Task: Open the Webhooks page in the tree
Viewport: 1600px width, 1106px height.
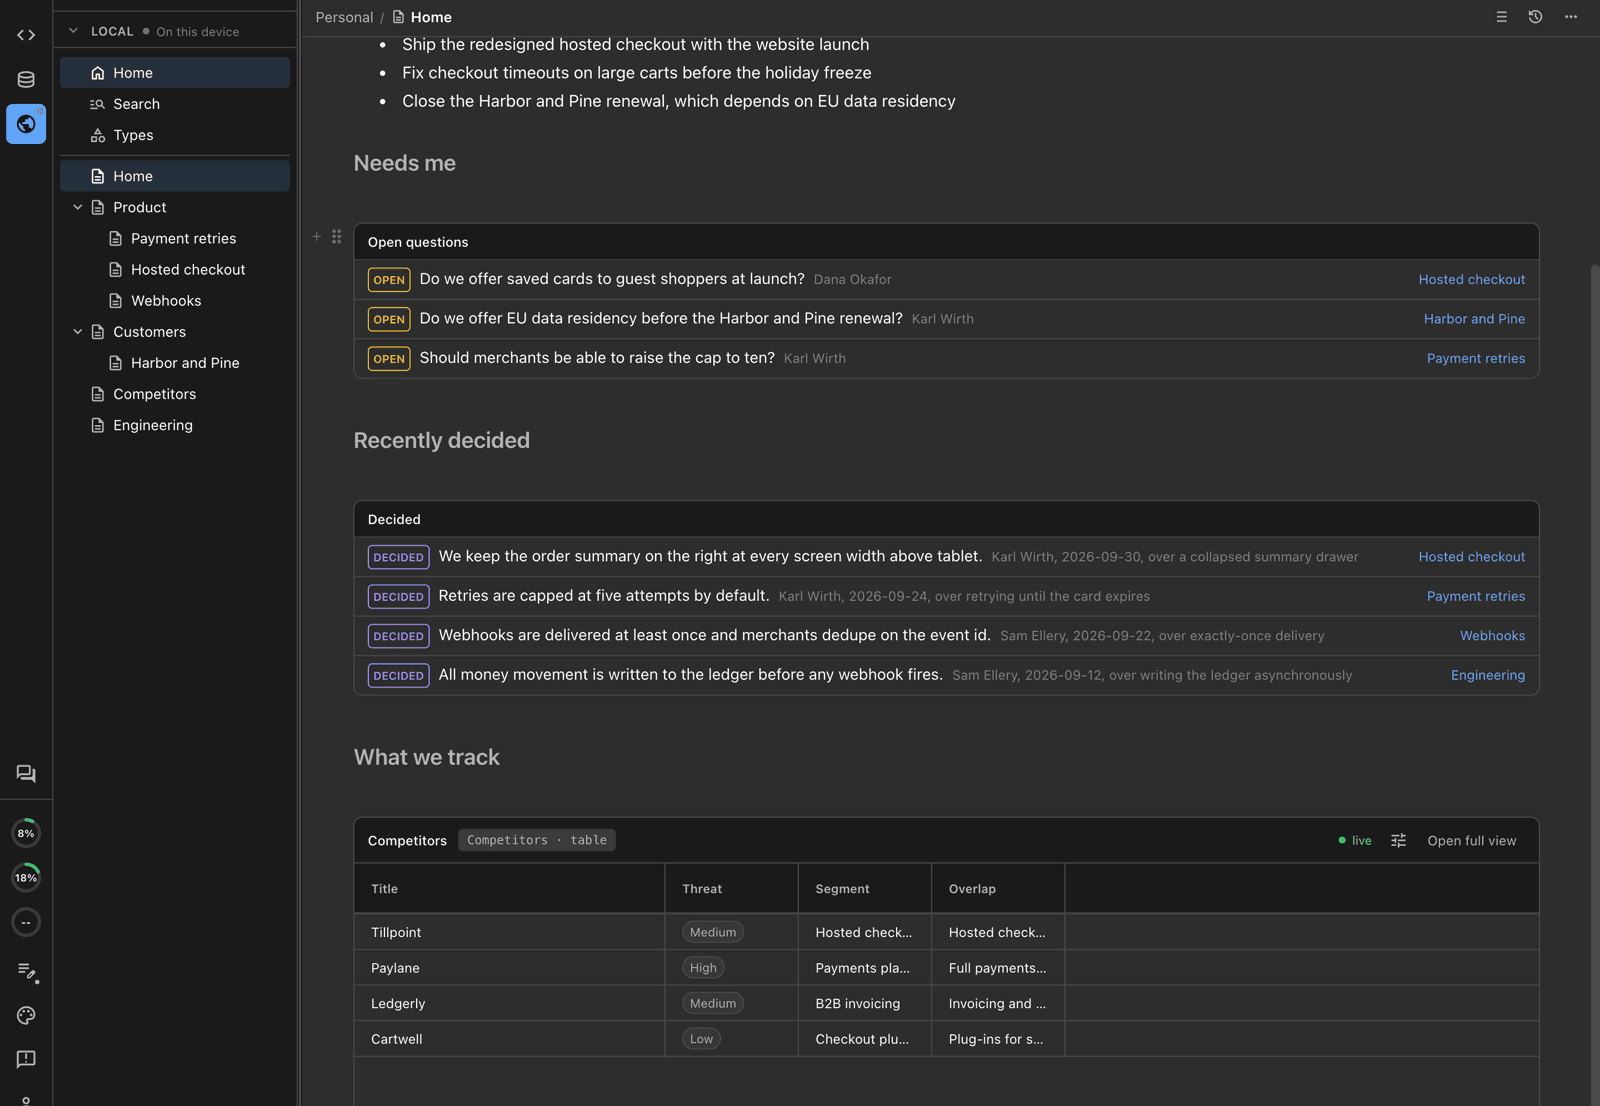Action: 165,301
